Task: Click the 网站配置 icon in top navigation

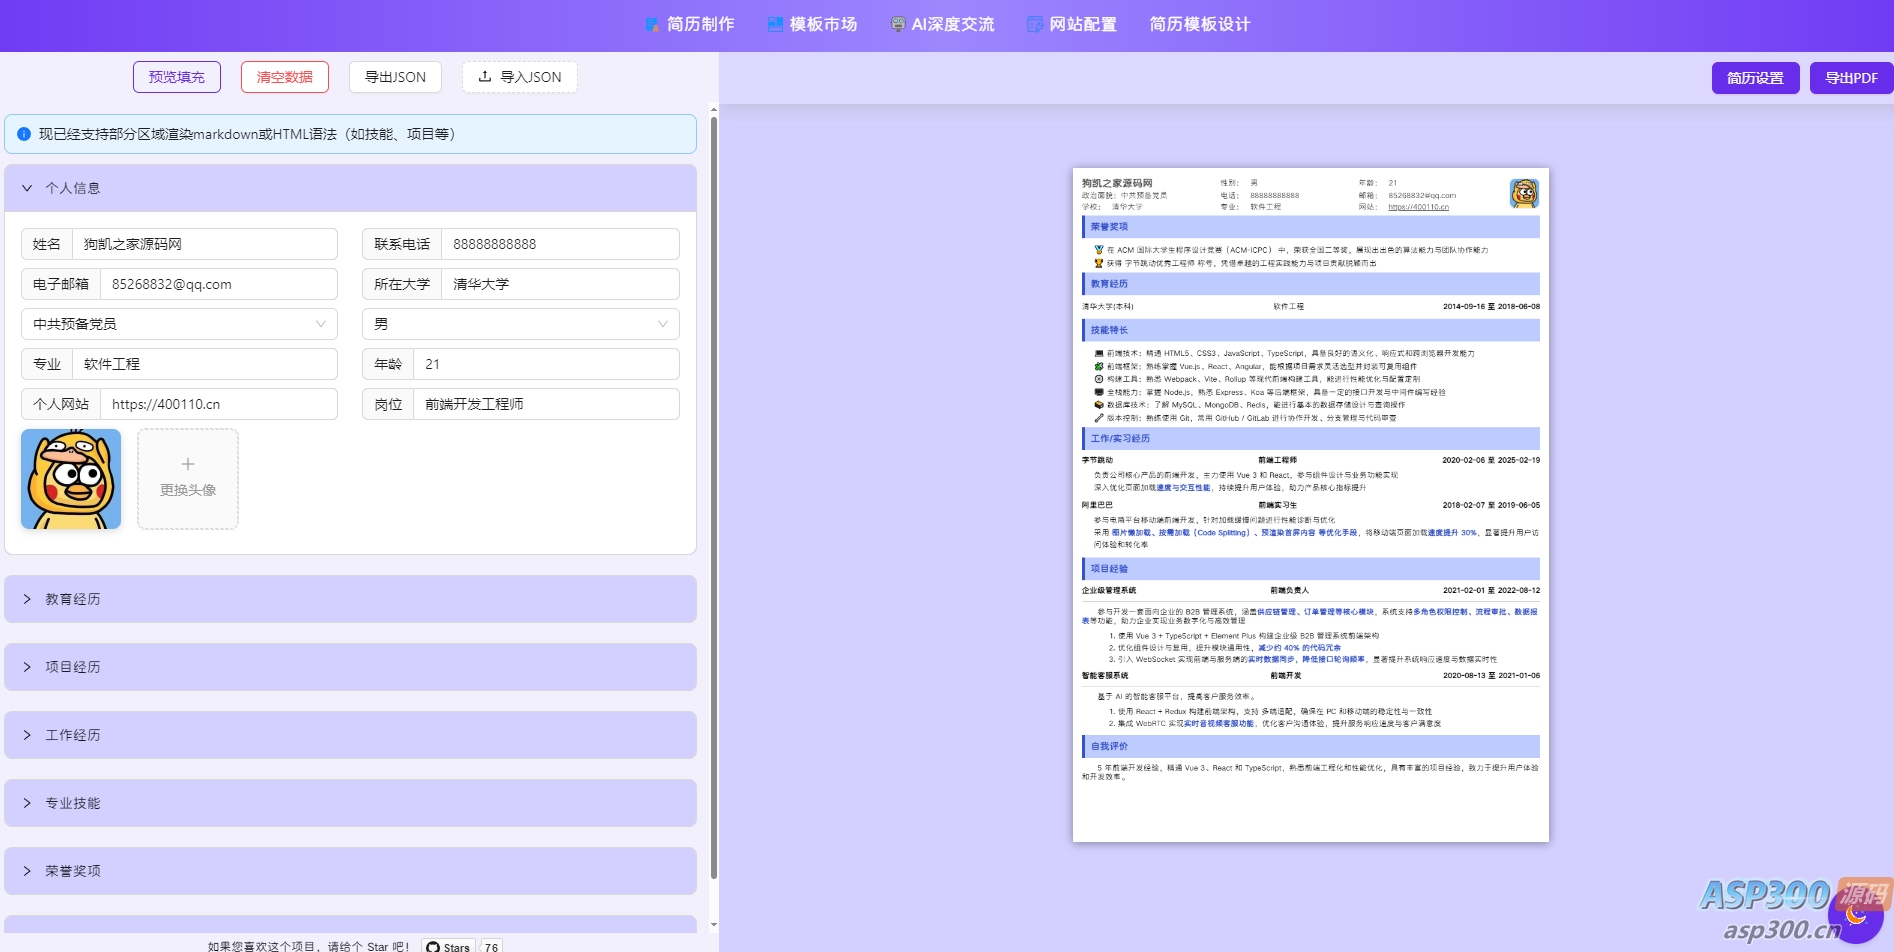Action: click(x=1035, y=24)
